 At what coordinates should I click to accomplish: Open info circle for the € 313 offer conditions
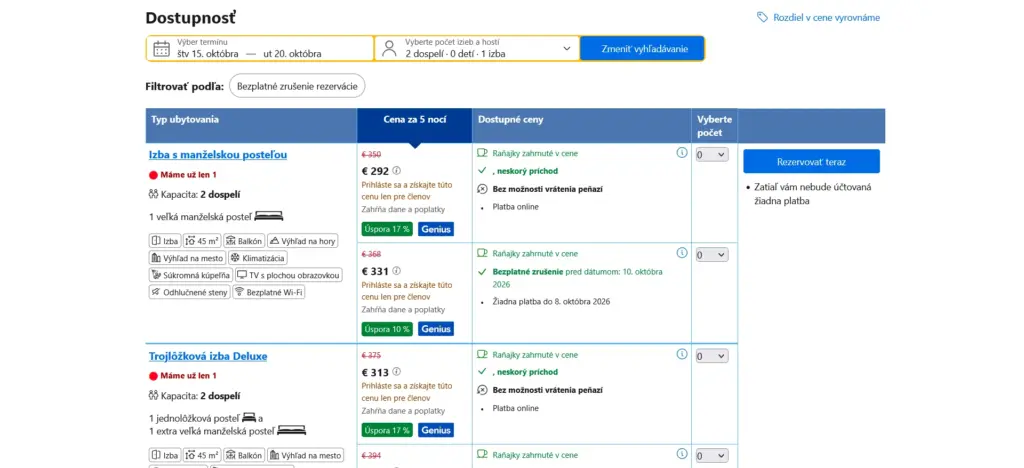point(682,354)
